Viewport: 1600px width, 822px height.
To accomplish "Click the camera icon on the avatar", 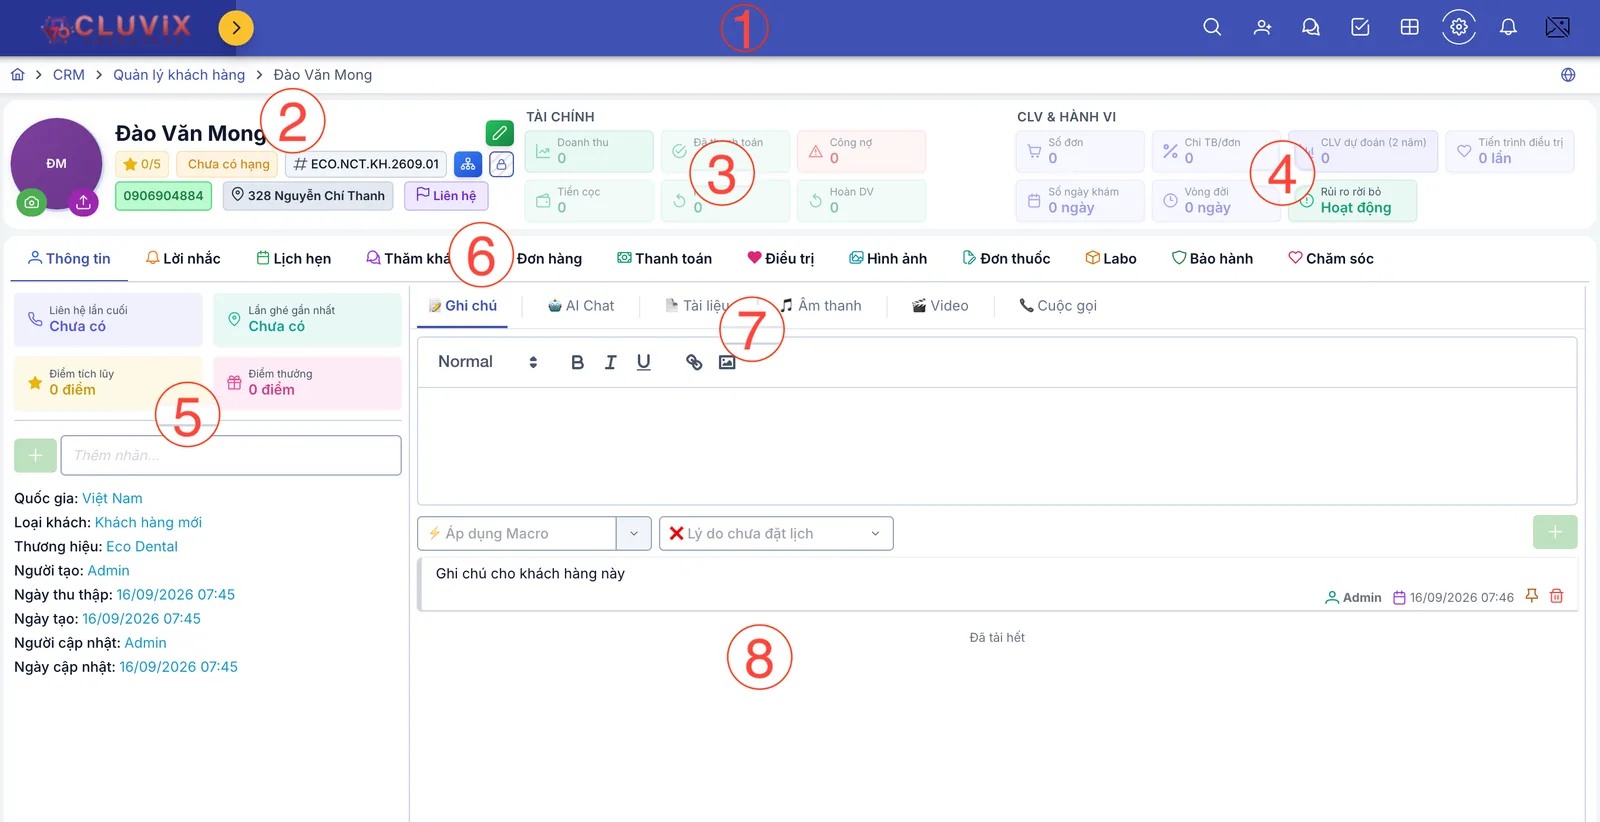I will (32, 202).
